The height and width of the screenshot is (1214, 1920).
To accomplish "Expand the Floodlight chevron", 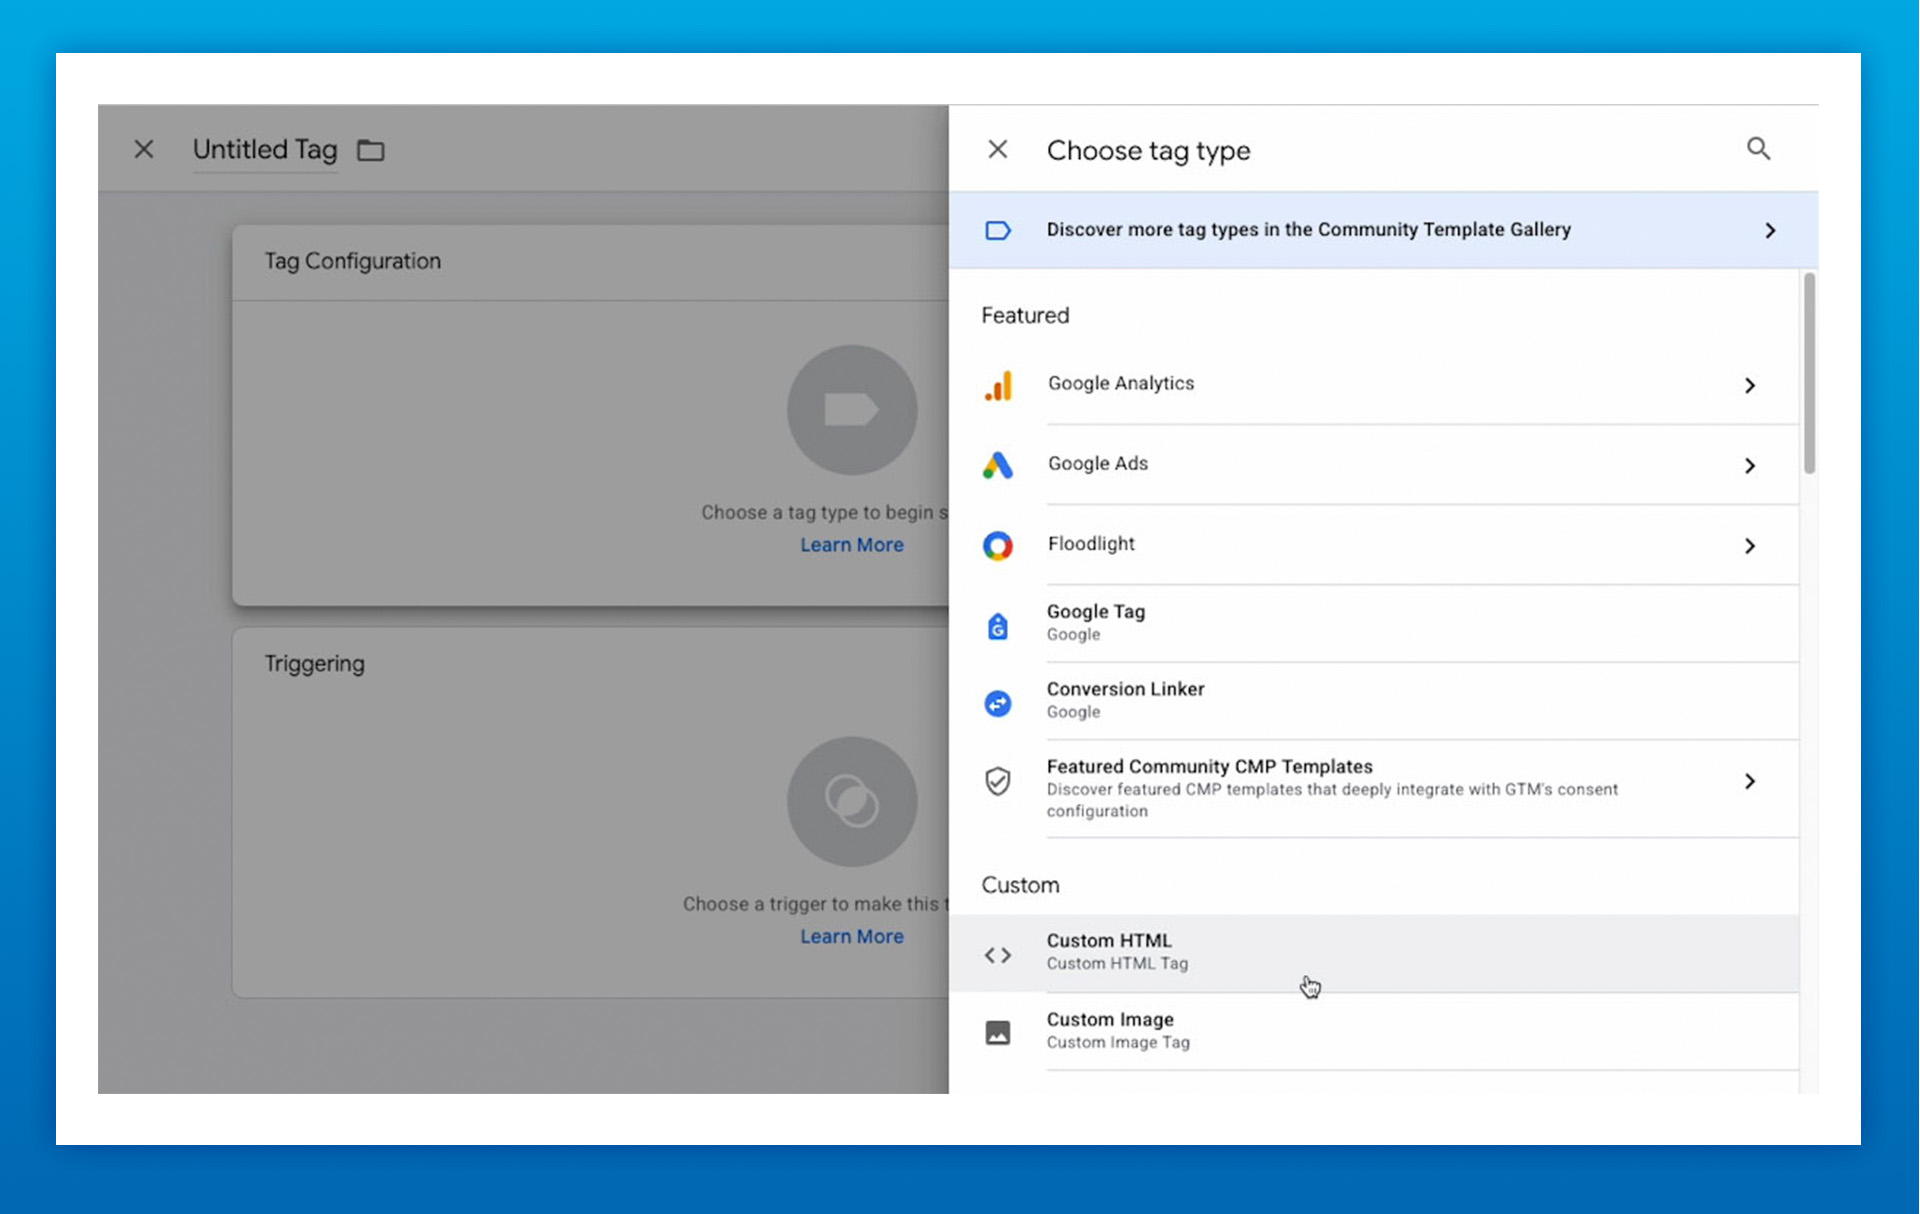I will 1749,545.
